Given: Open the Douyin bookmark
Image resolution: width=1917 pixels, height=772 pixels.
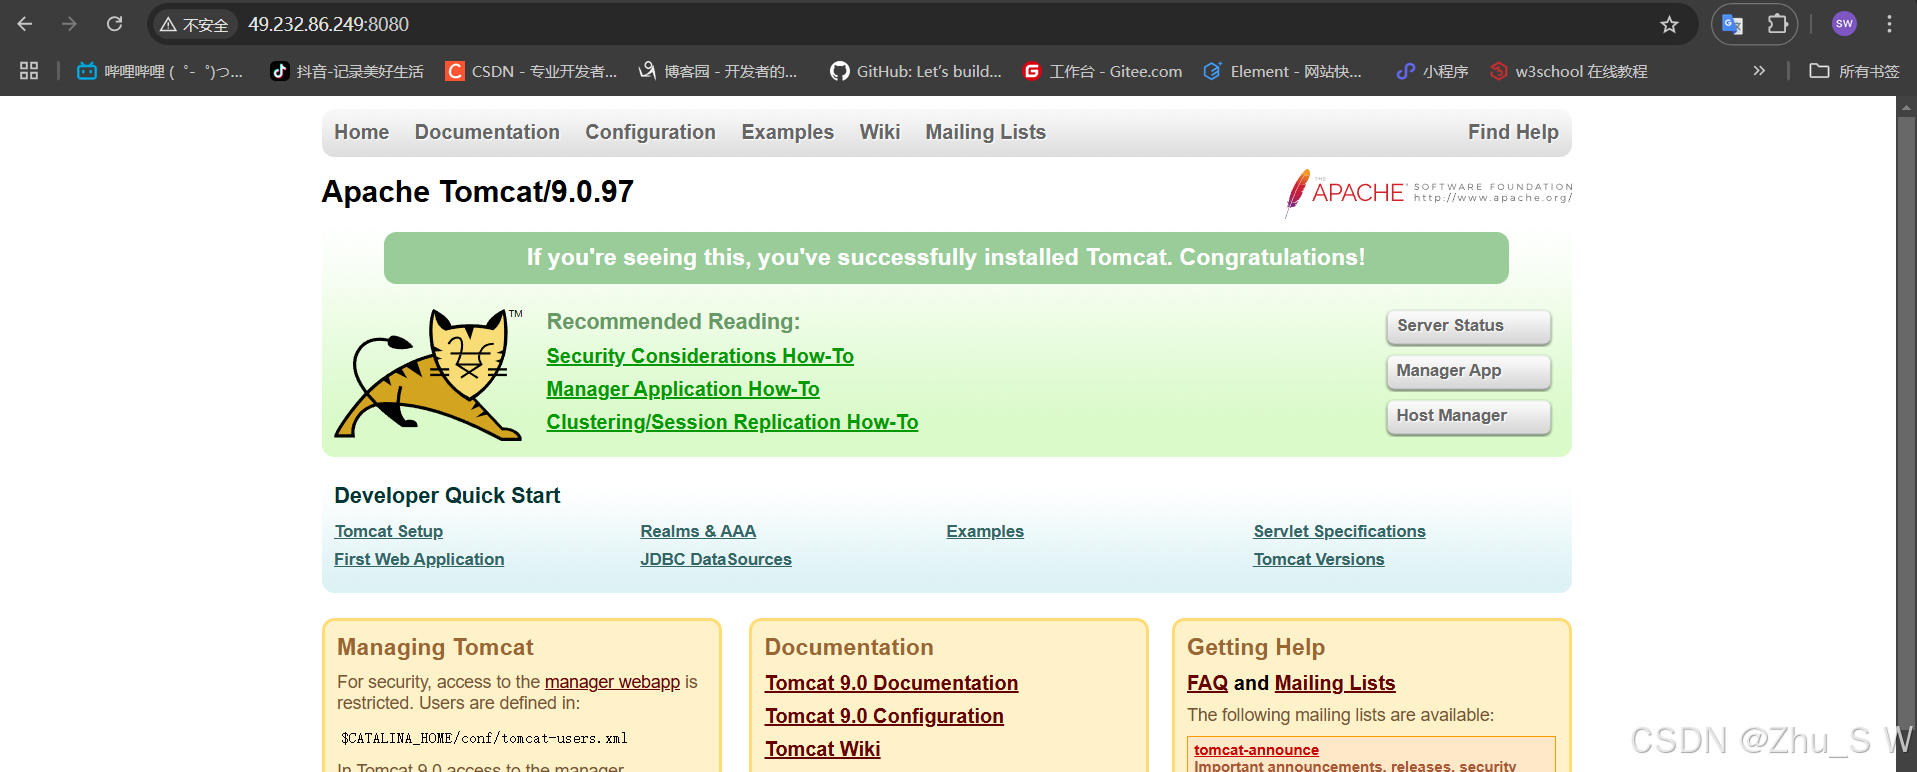Looking at the screenshot, I should (x=347, y=71).
